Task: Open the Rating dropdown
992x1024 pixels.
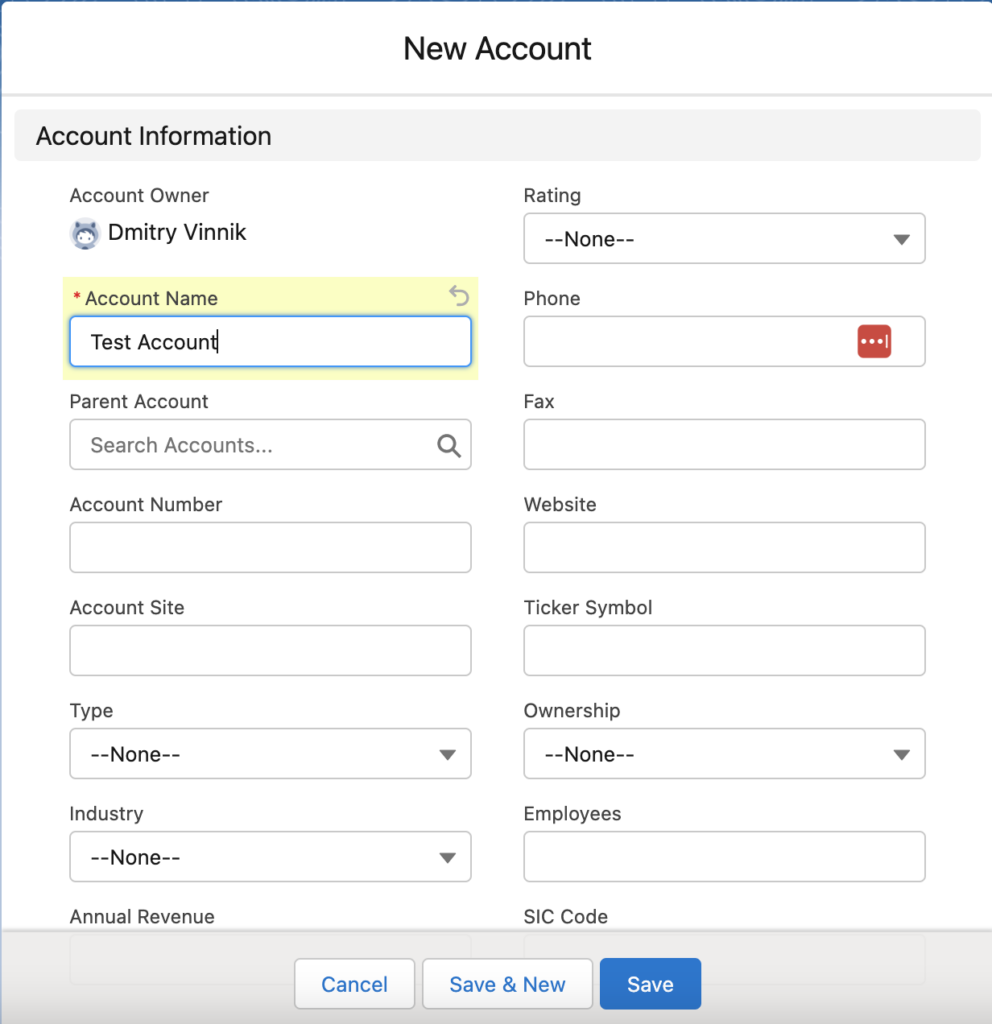Action: [724, 239]
